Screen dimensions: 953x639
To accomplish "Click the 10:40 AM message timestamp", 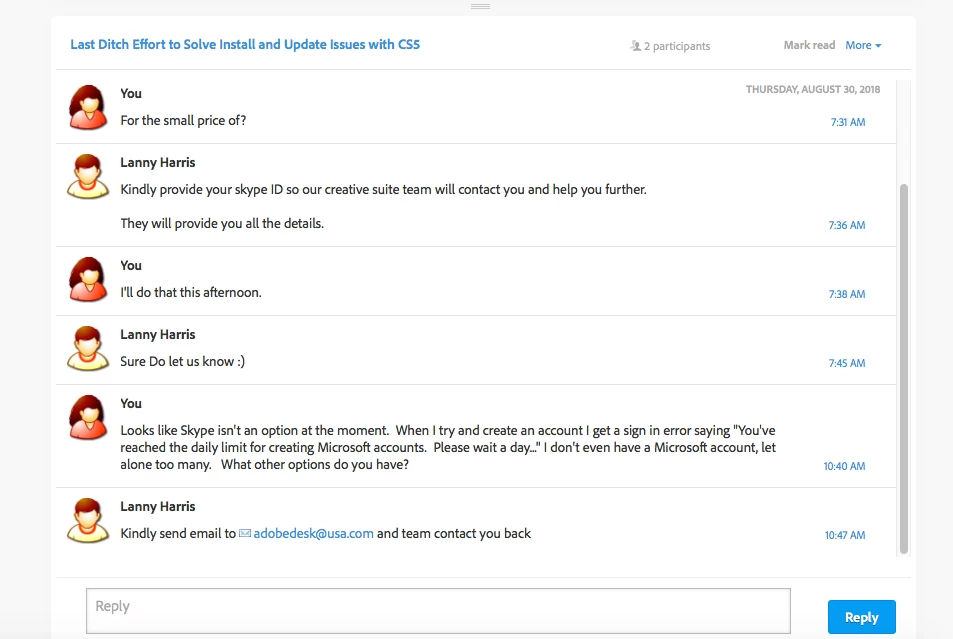I will pyautogui.click(x=844, y=466).
